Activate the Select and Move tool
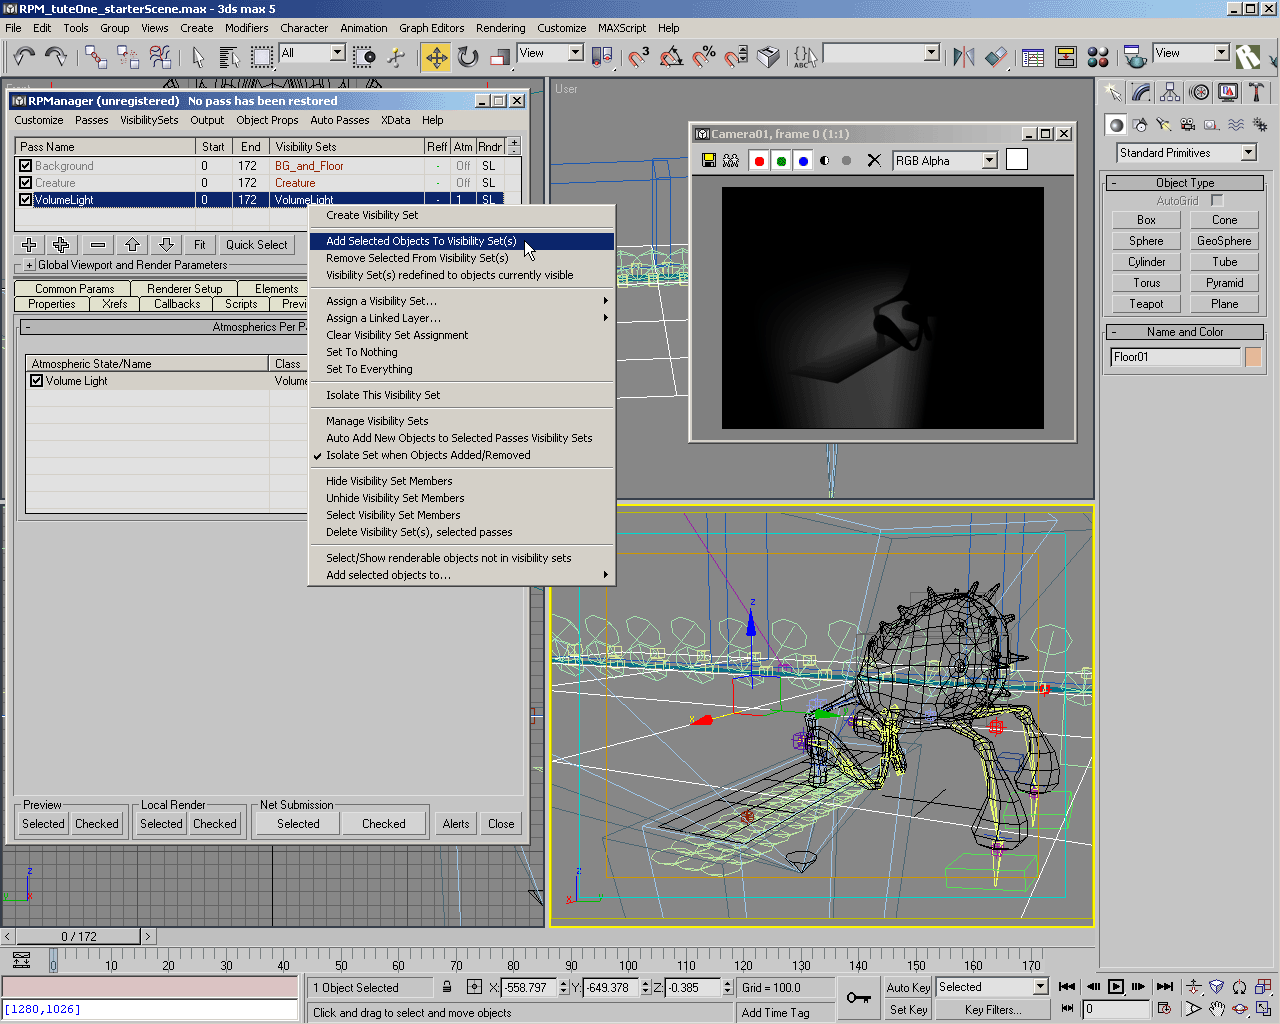The width and height of the screenshot is (1280, 1024). [x=437, y=56]
